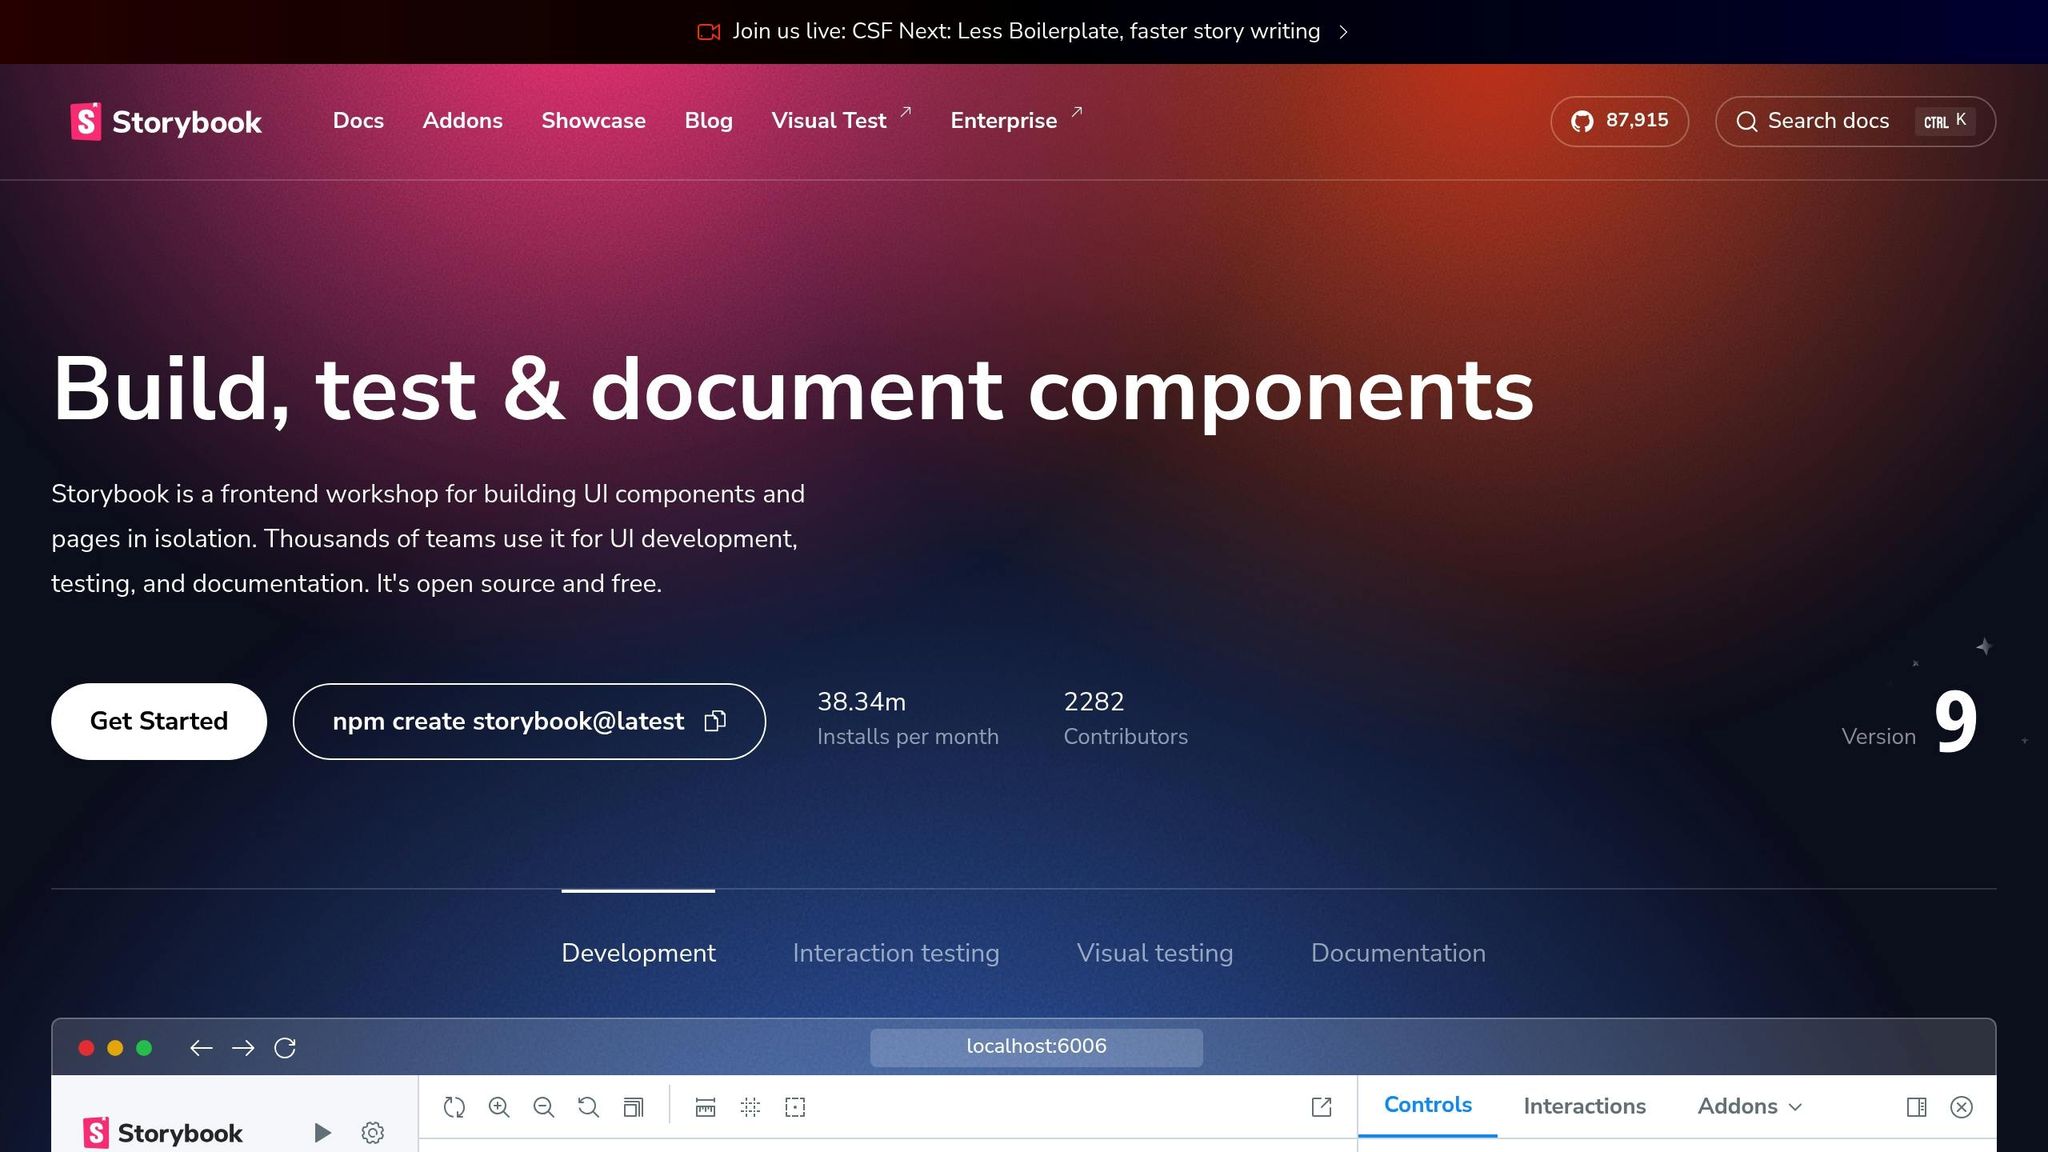The image size is (2048, 1152).
Task: Click the remount component sync icon
Action: click(x=454, y=1107)
